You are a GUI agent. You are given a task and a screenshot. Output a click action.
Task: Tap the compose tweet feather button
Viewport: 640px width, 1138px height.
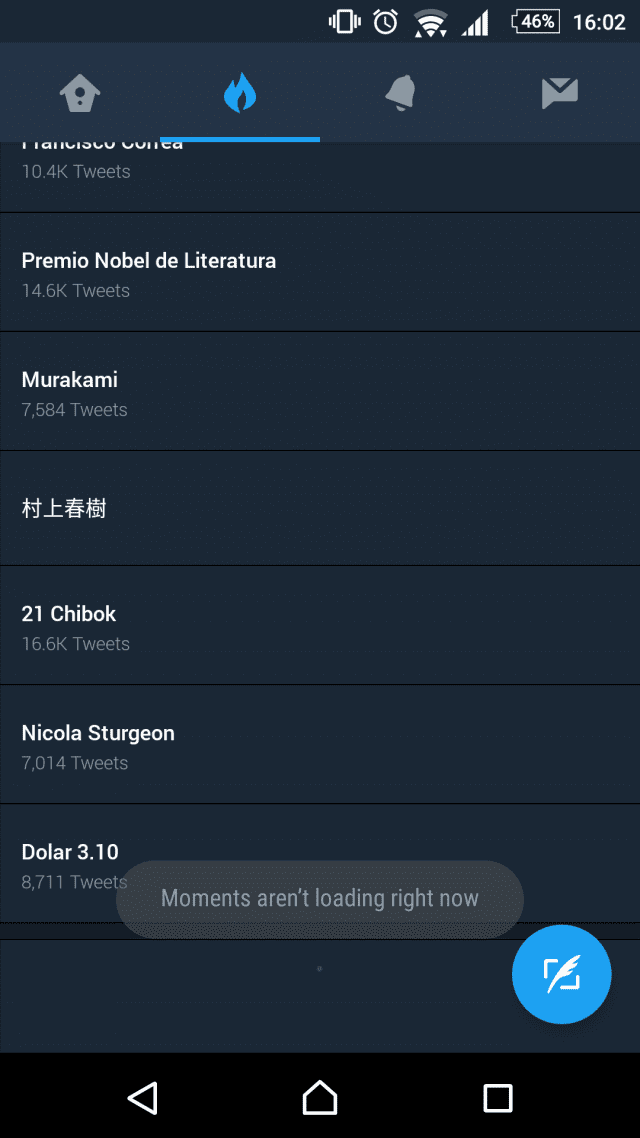click(x=562, y=974)
